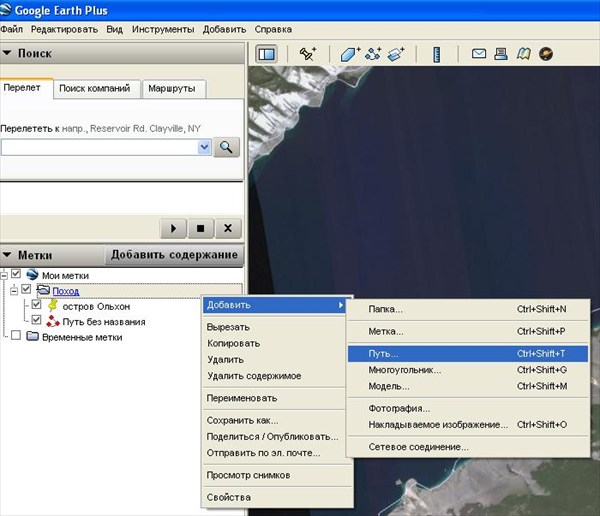Viewport: 600px width, 516px height.
Task: Choose Фотография... from the submenu
Action: 468,409
